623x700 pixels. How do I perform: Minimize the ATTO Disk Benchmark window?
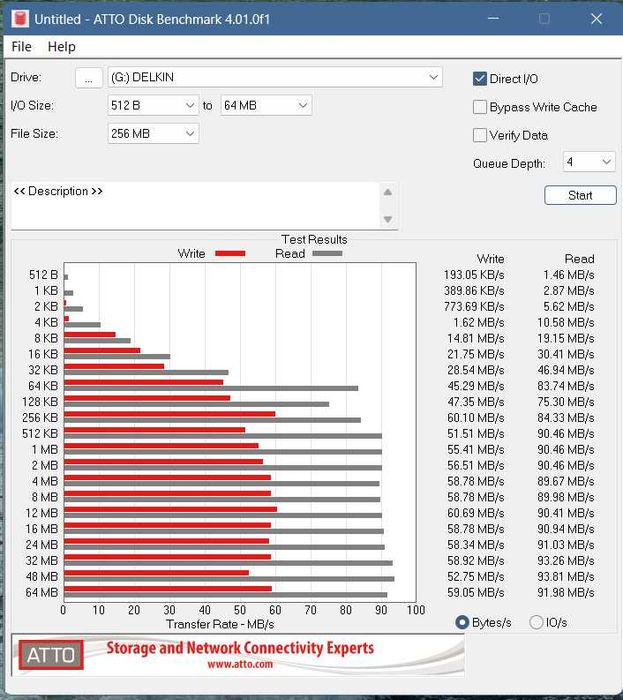pyautogui.click(x=493, y=19)
